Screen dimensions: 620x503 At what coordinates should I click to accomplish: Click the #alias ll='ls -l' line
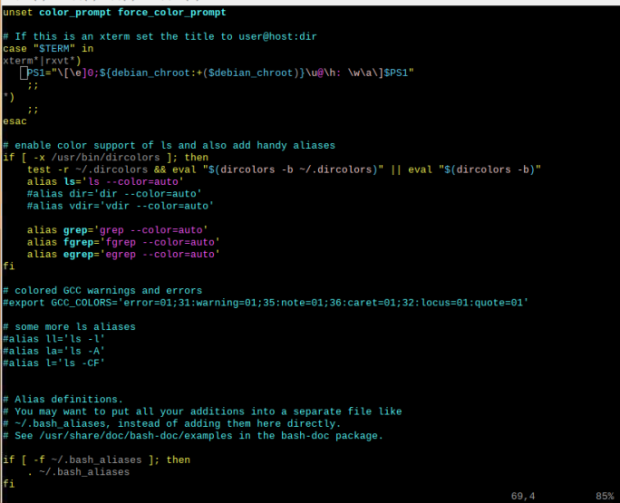(x=54, y=339)
